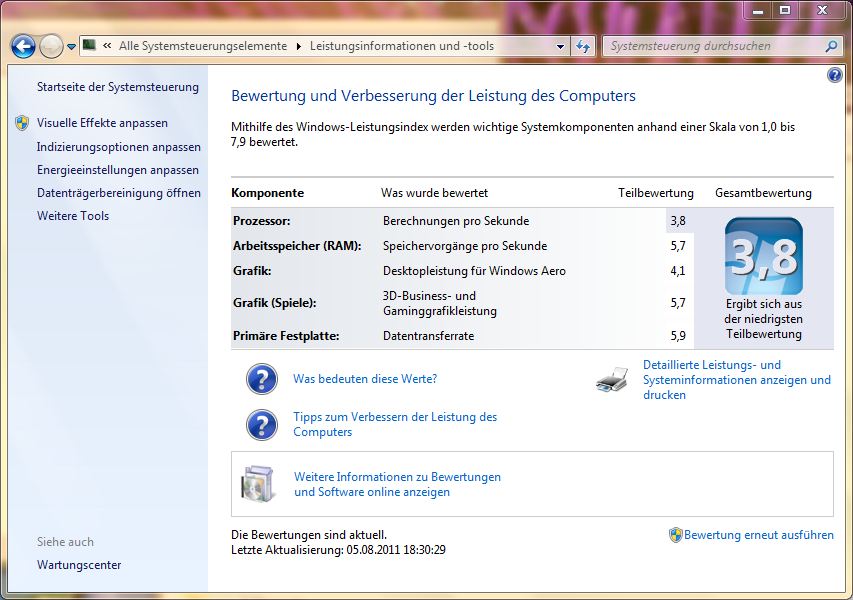Image resolution: width=853 pixels, height=600 pixels.
Task: Click shield icon beside Bewertung erneut ausführen
Action: [x=676, y=535]
